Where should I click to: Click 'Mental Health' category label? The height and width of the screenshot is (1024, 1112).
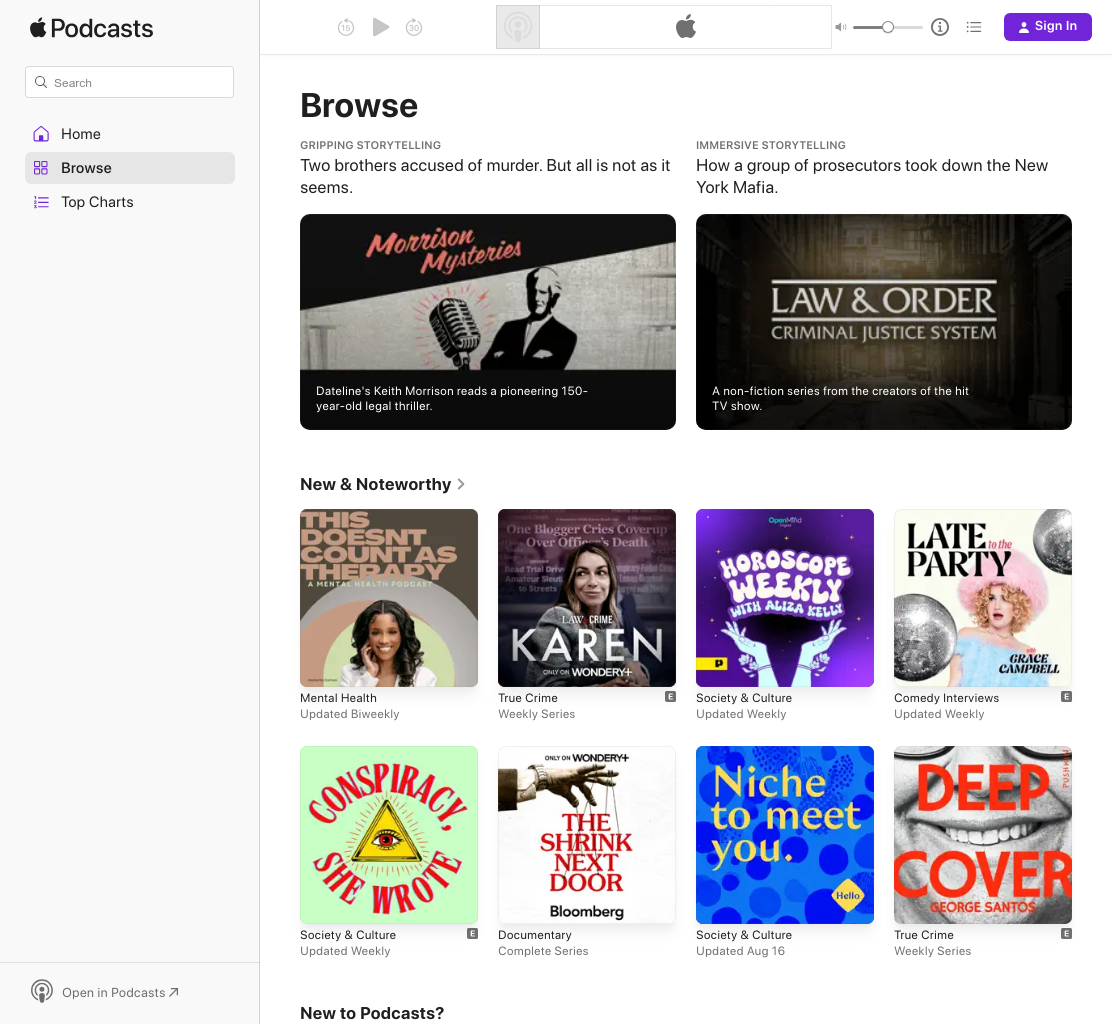[338, 698]
